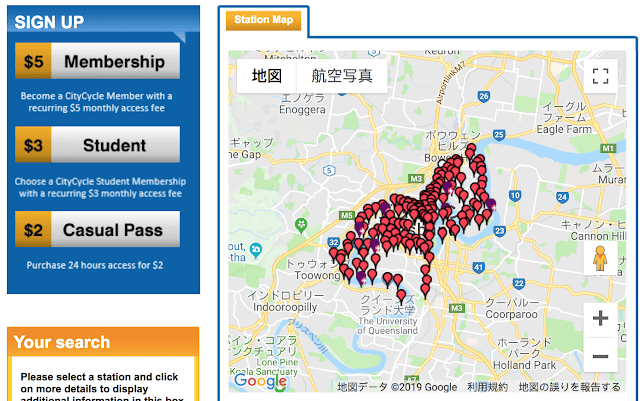Viewport: 640px width, 401px height.
Task: Click route 10 highway shield
Action: click(x=515, y=196)
